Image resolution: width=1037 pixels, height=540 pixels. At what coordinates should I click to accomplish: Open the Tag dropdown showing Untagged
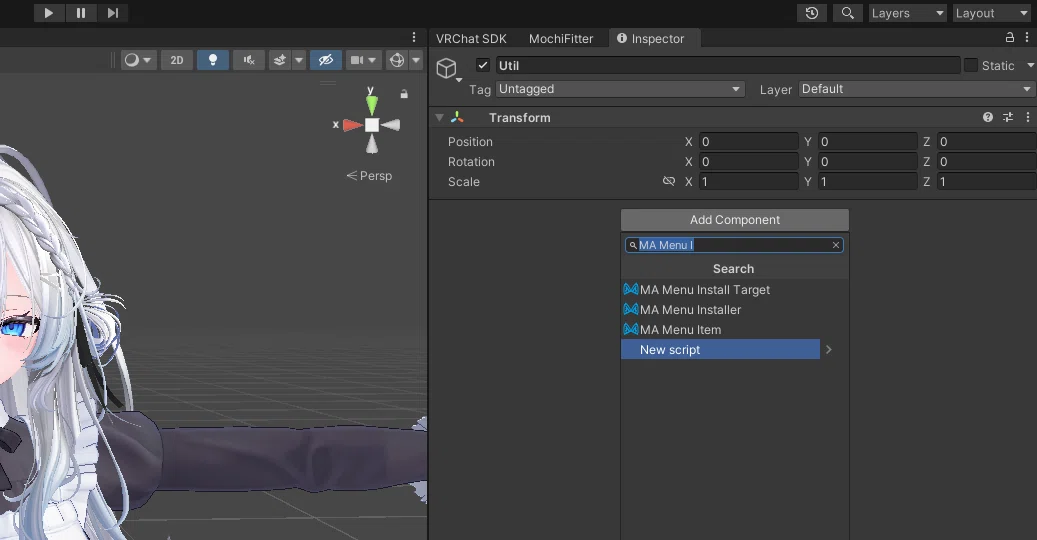[x=620, y=89]
